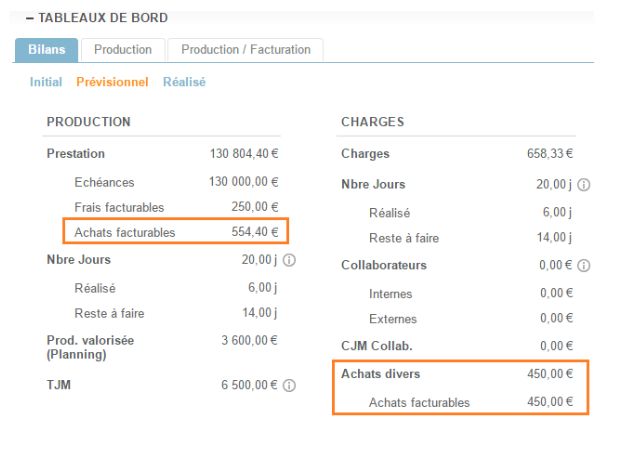Image resolution: width=625 pixels, height=453 pixels.
Task: Switch to the Réalisé view link under tabs
Action: 184,82
